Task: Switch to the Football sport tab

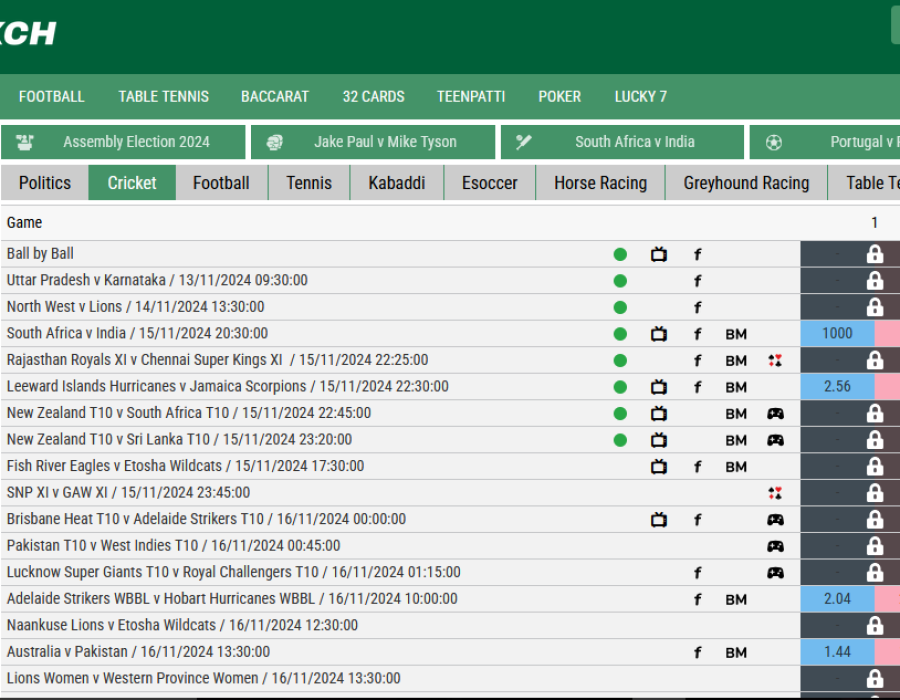Action: click(221, 183)
